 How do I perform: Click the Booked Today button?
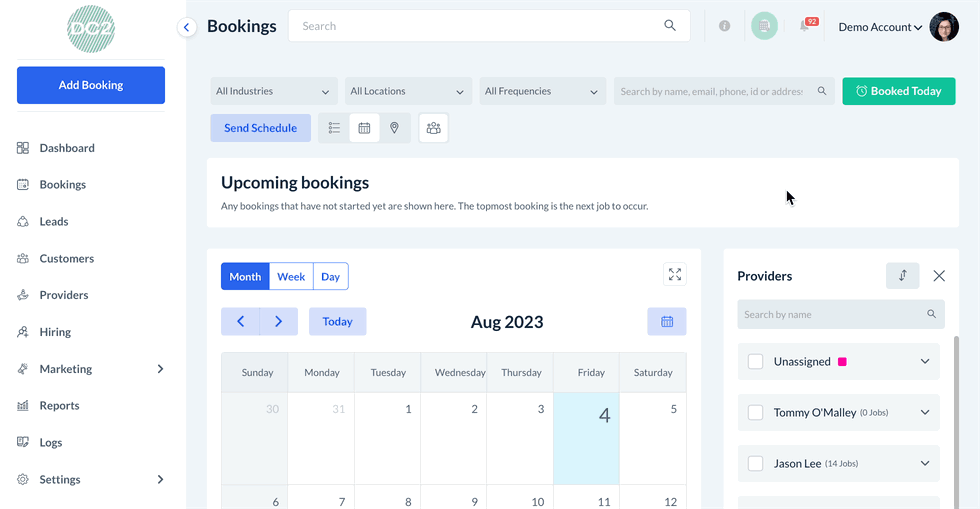899,91
